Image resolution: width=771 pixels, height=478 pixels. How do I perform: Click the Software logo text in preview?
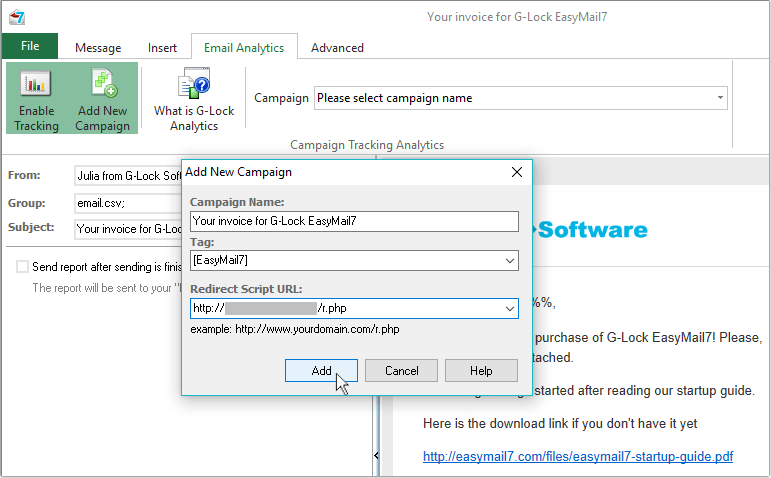pyautogui.click(x=593, y=230)
